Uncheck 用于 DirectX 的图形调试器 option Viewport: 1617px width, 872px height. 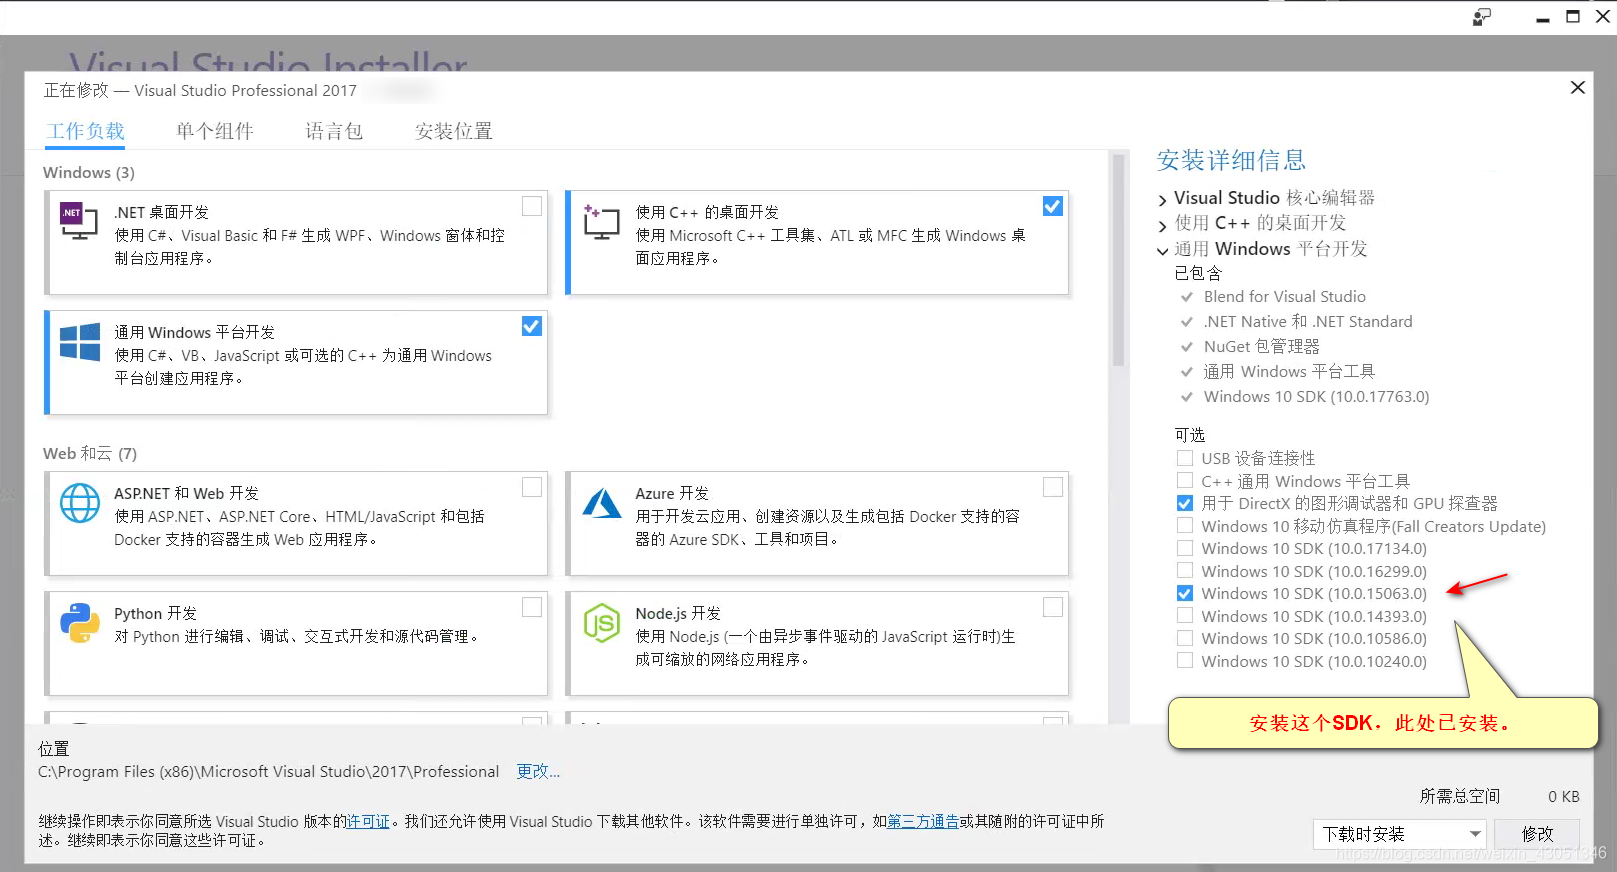tap(1185, 503)
